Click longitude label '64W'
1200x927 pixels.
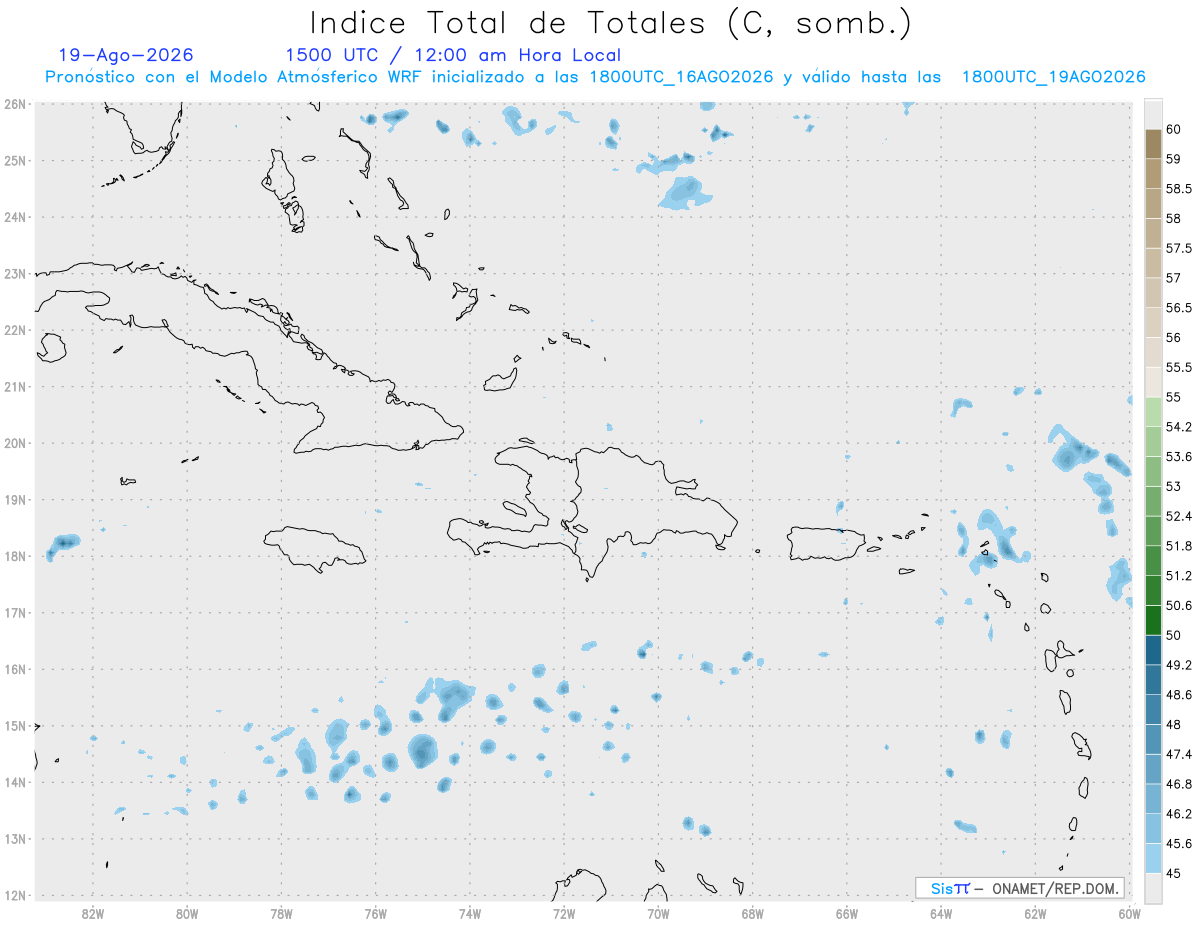pos(941,912)
